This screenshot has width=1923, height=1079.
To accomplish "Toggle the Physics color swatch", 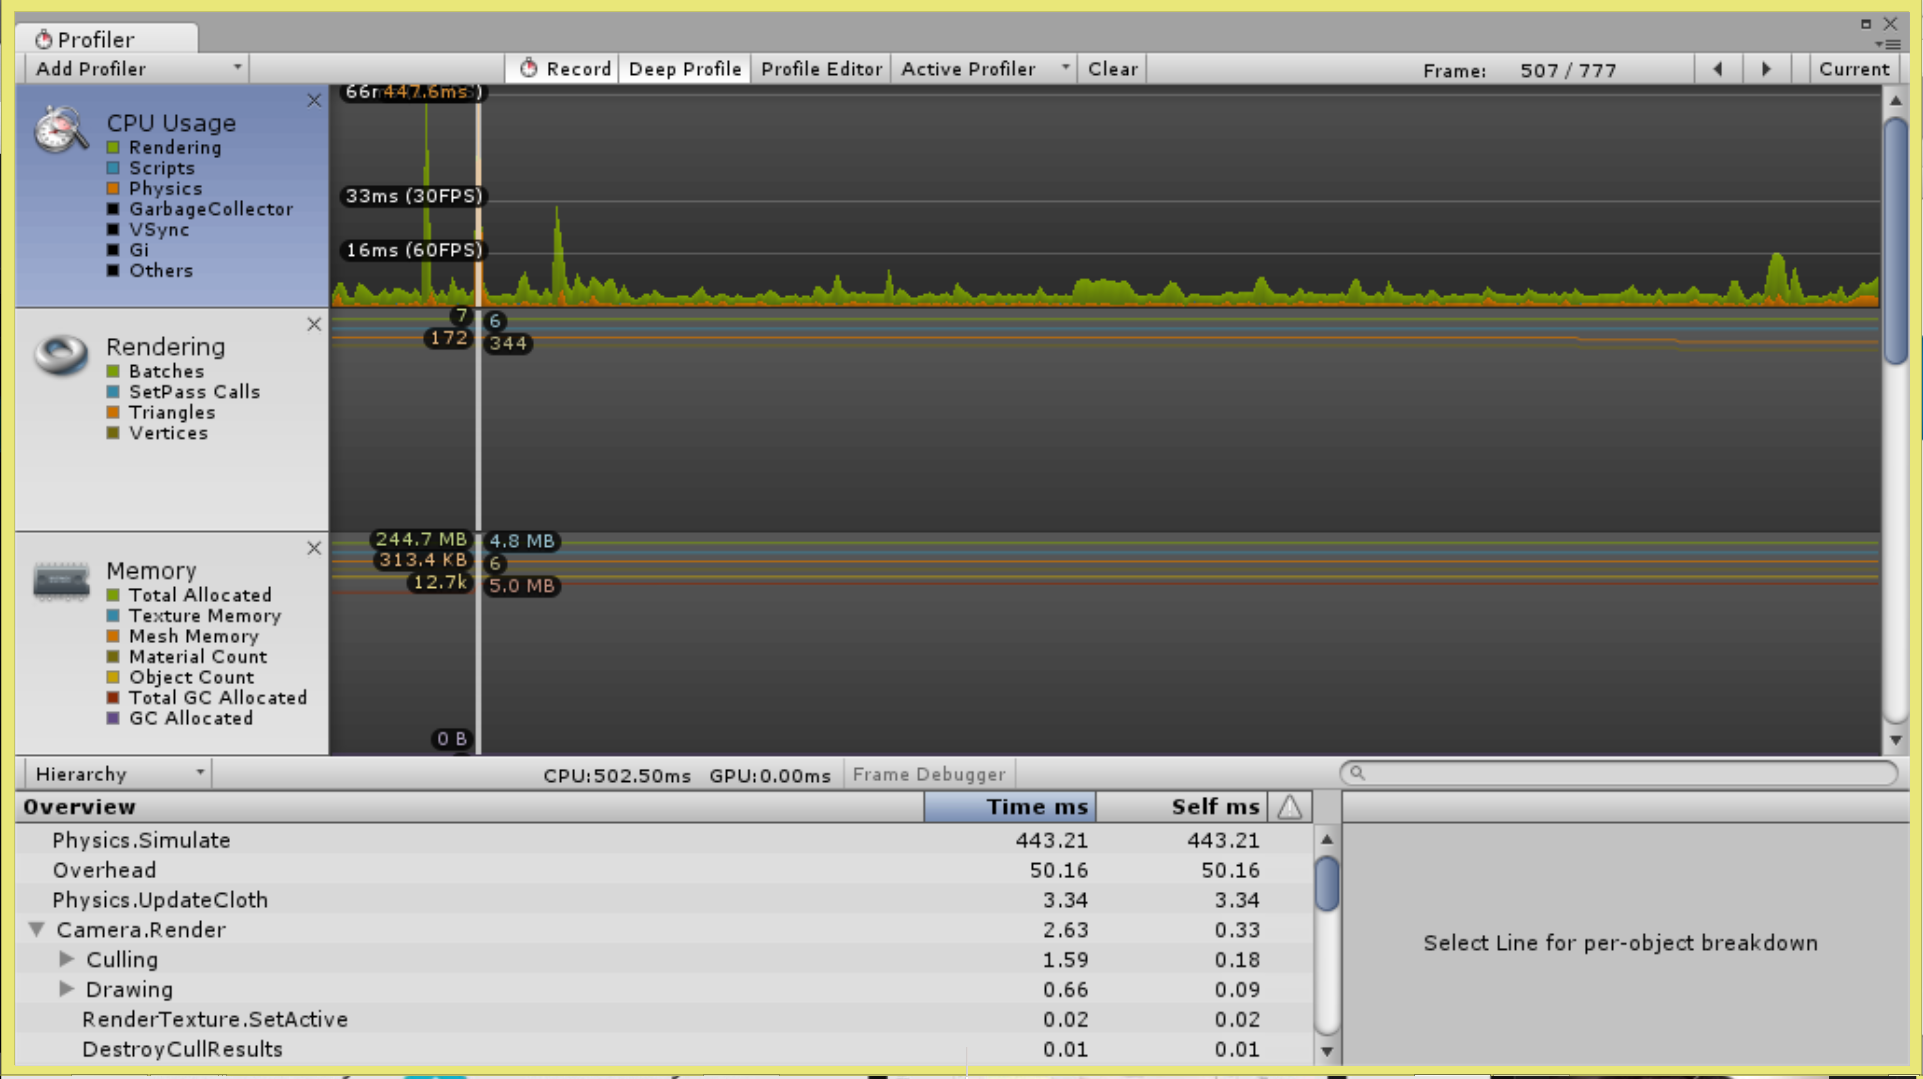I will point(113,189).
